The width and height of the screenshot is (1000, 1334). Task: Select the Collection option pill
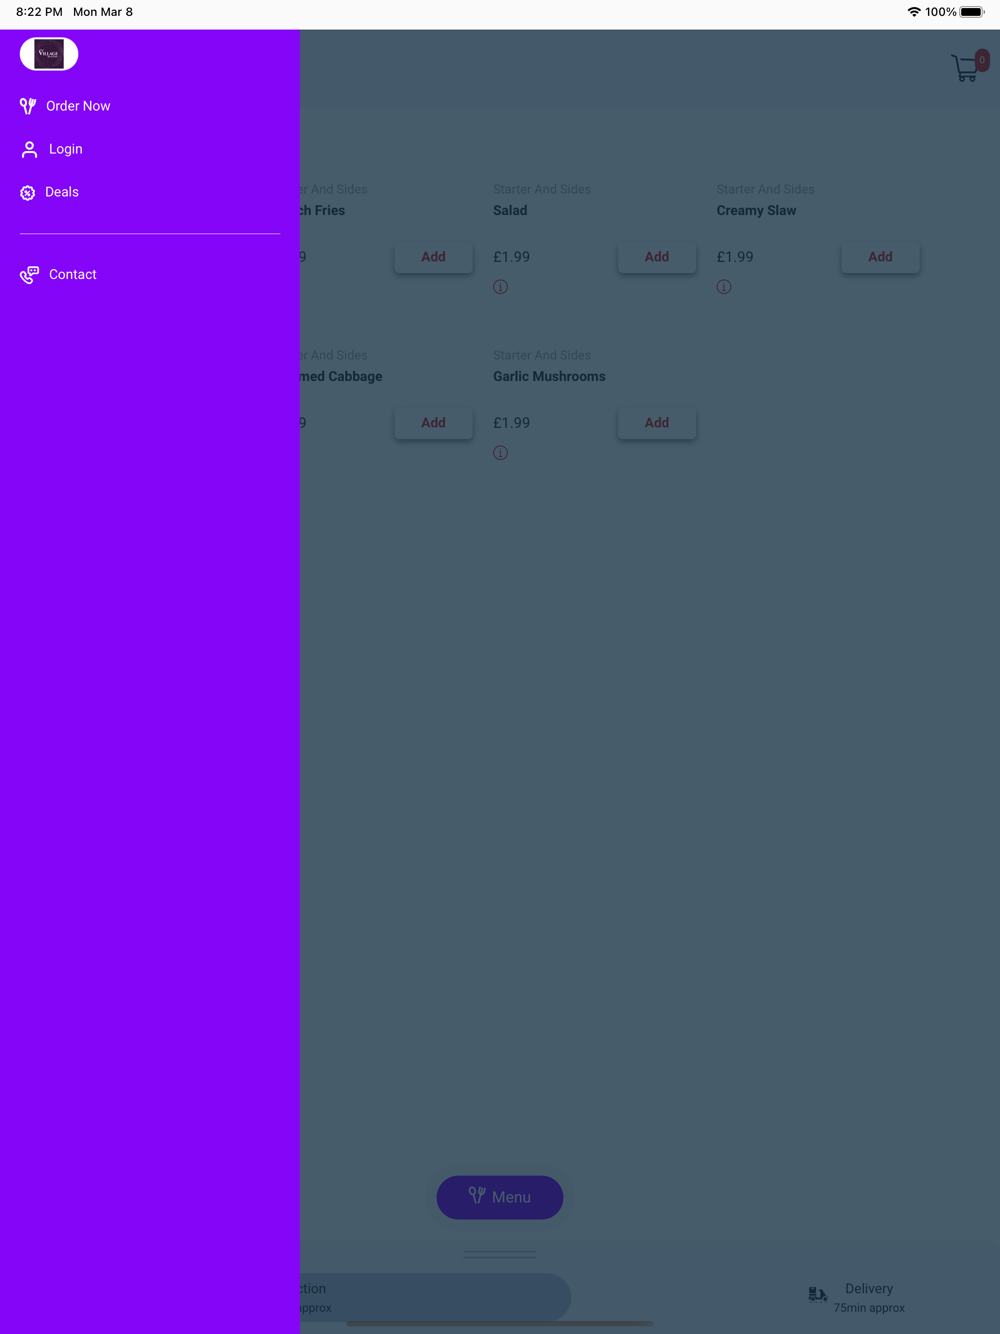[435, 1297]
